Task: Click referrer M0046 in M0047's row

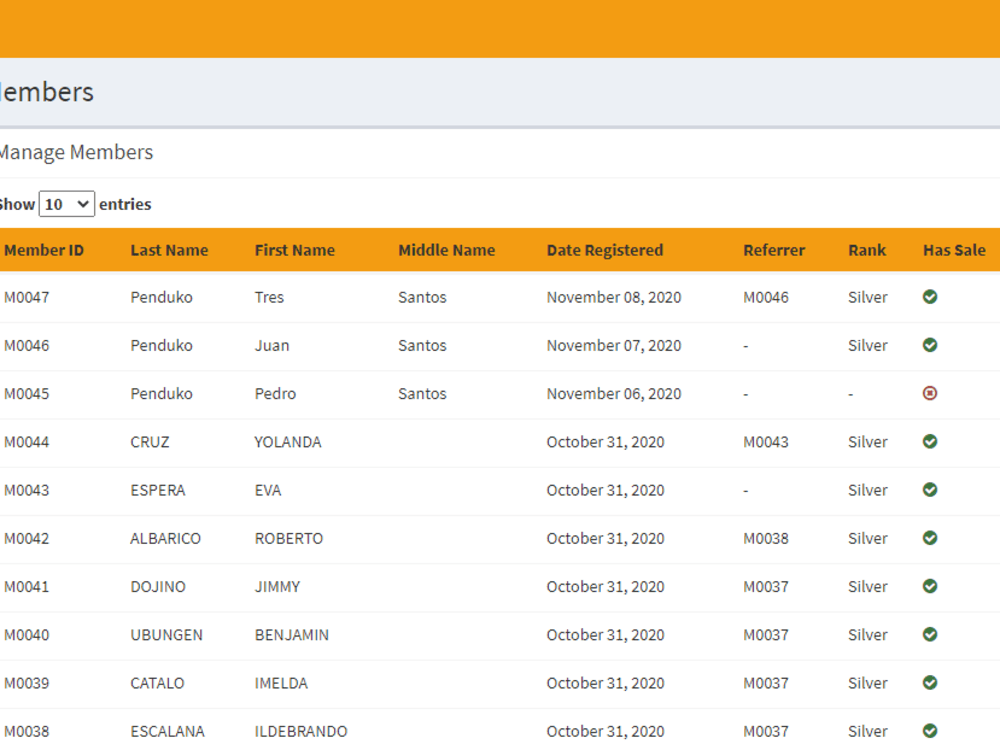Action: click(x=766, y=297)
